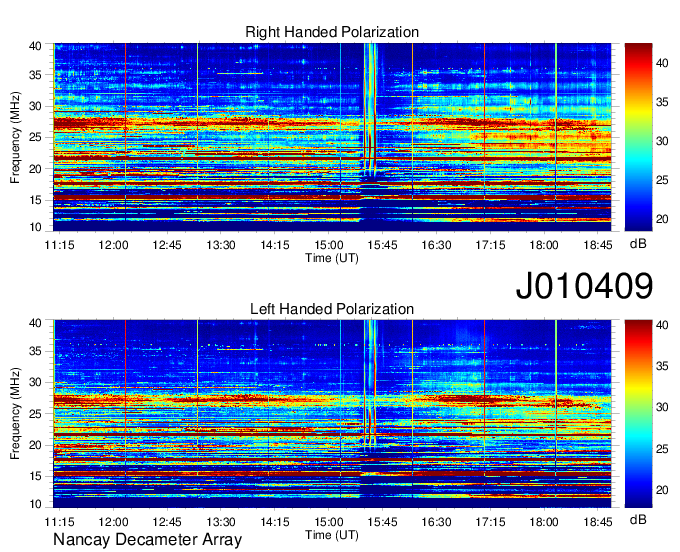Screen dimensions: 680x552
Task: Click the 15:00 tick on top time axis
Action: coord(328,245)
